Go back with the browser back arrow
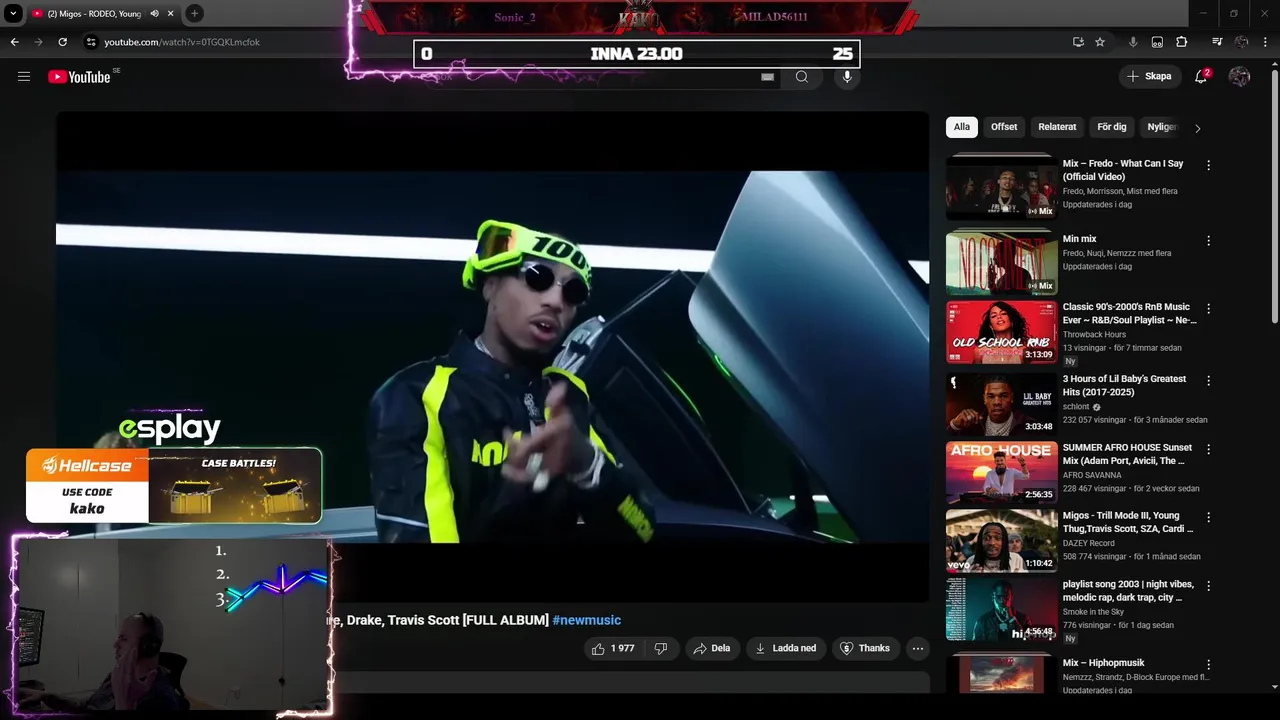Image resolution: width=1280 pixels, height=720 pixels. 14,42
